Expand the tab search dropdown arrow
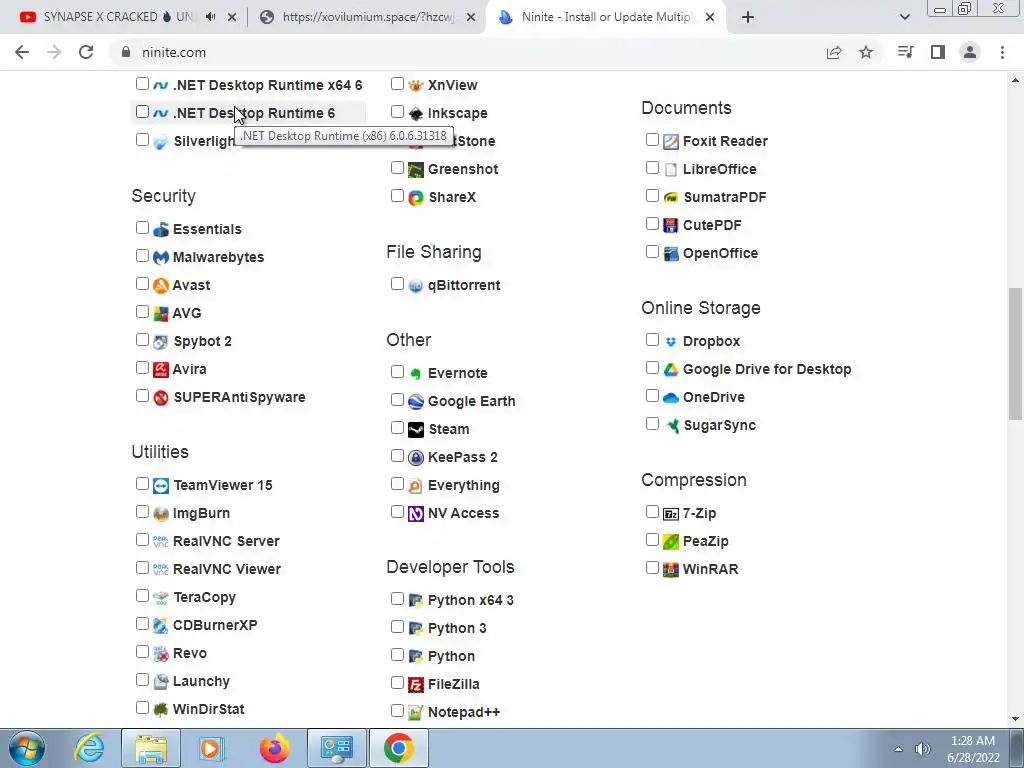Image resolution: width=1024 pixels, height=768 pixels. tap(904, 17)
